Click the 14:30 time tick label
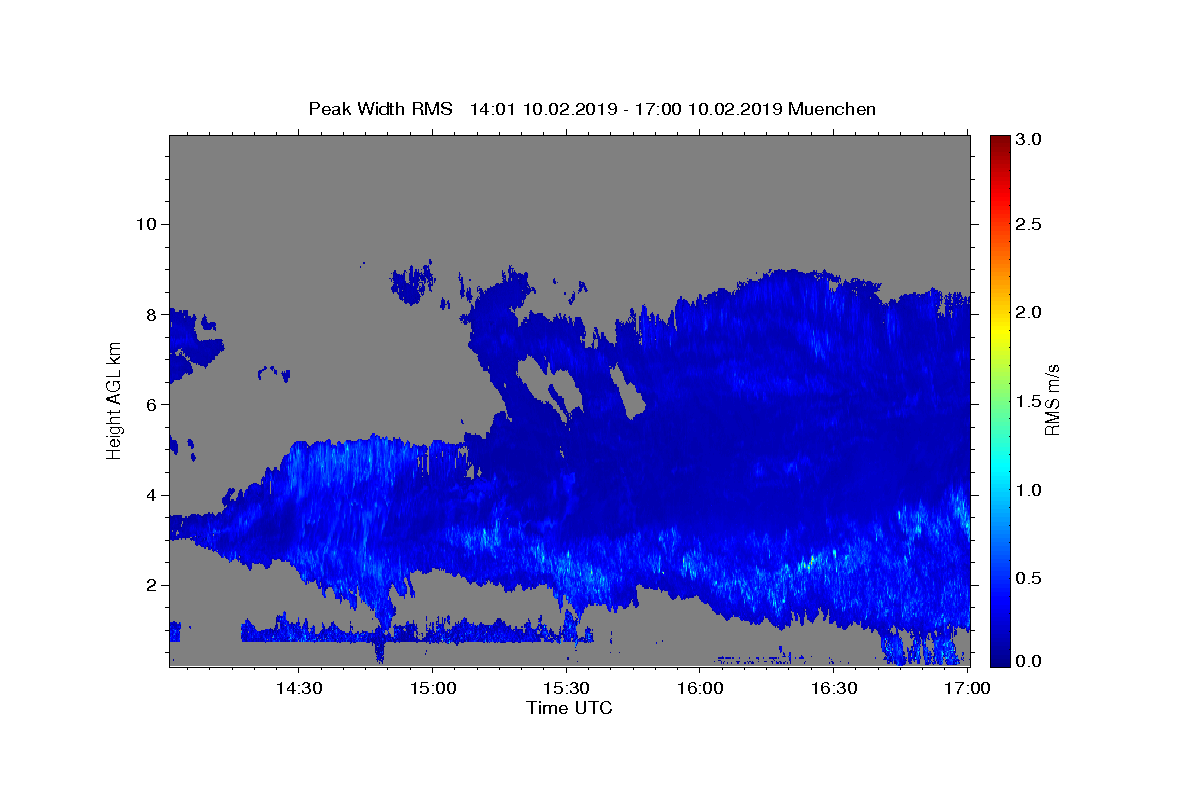The height and width of the screenshot is (800, 1200). click(298, 688)
